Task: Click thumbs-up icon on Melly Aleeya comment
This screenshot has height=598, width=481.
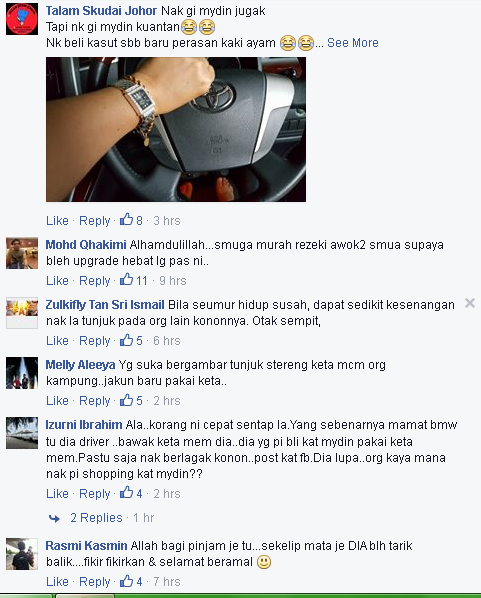Action: click(126, 400)
